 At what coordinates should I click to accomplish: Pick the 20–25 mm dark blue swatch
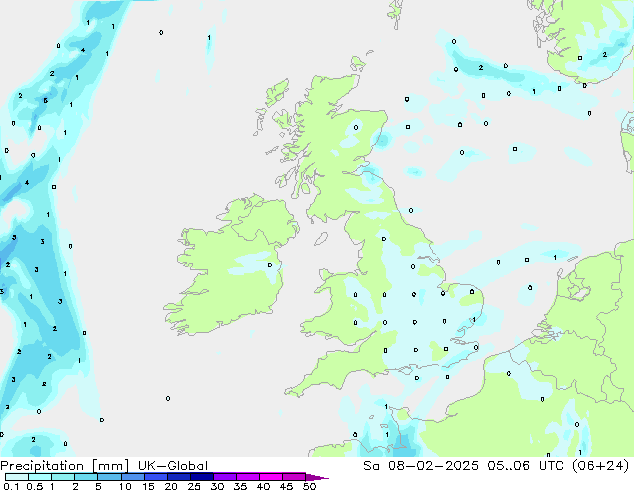(x=179, y=477)
